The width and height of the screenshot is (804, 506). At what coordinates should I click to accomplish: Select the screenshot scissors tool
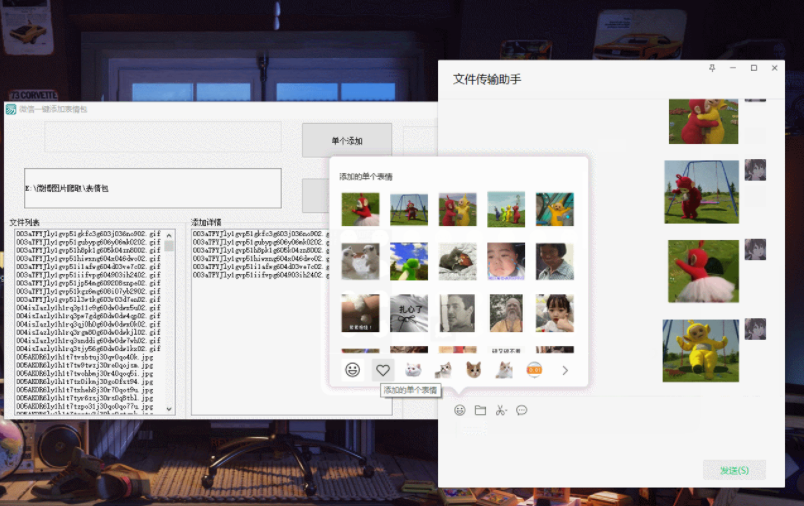501,410
